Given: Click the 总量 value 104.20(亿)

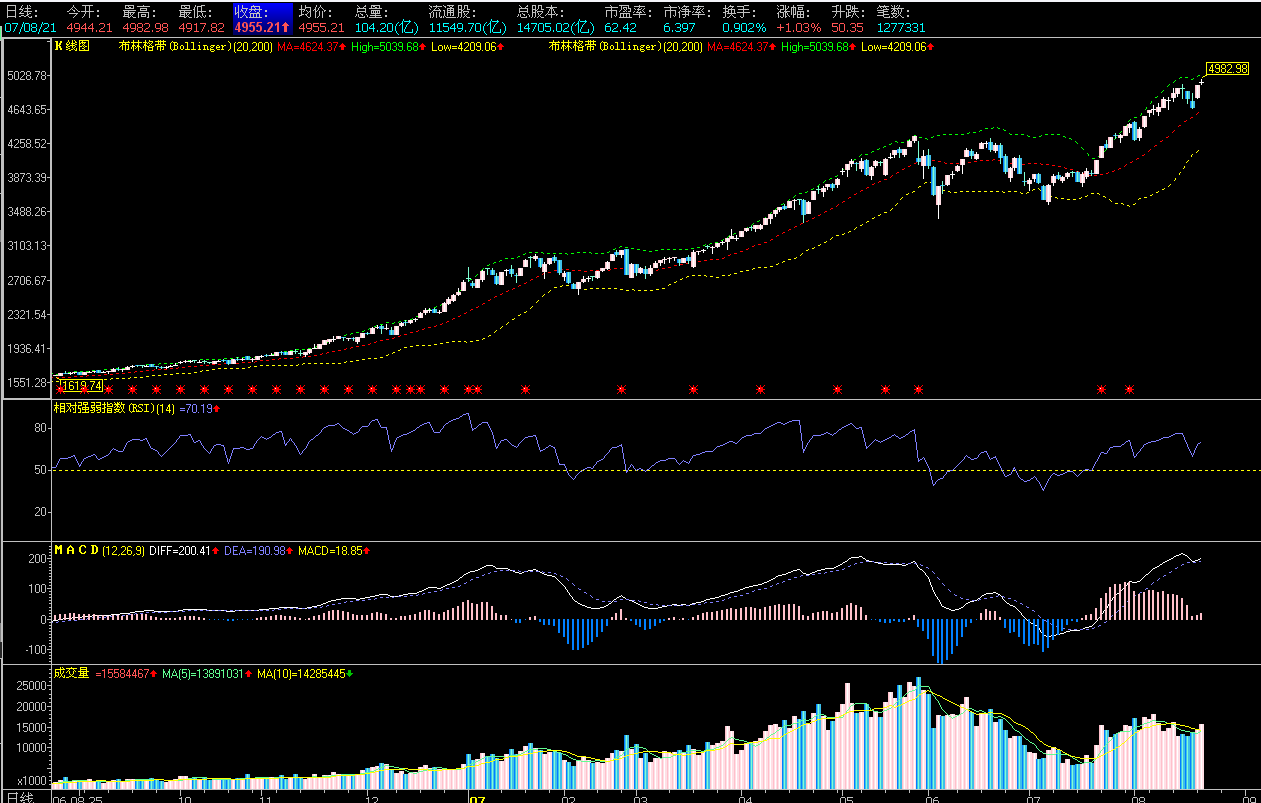Looking at the screenshot, I should tap(388, 28).
